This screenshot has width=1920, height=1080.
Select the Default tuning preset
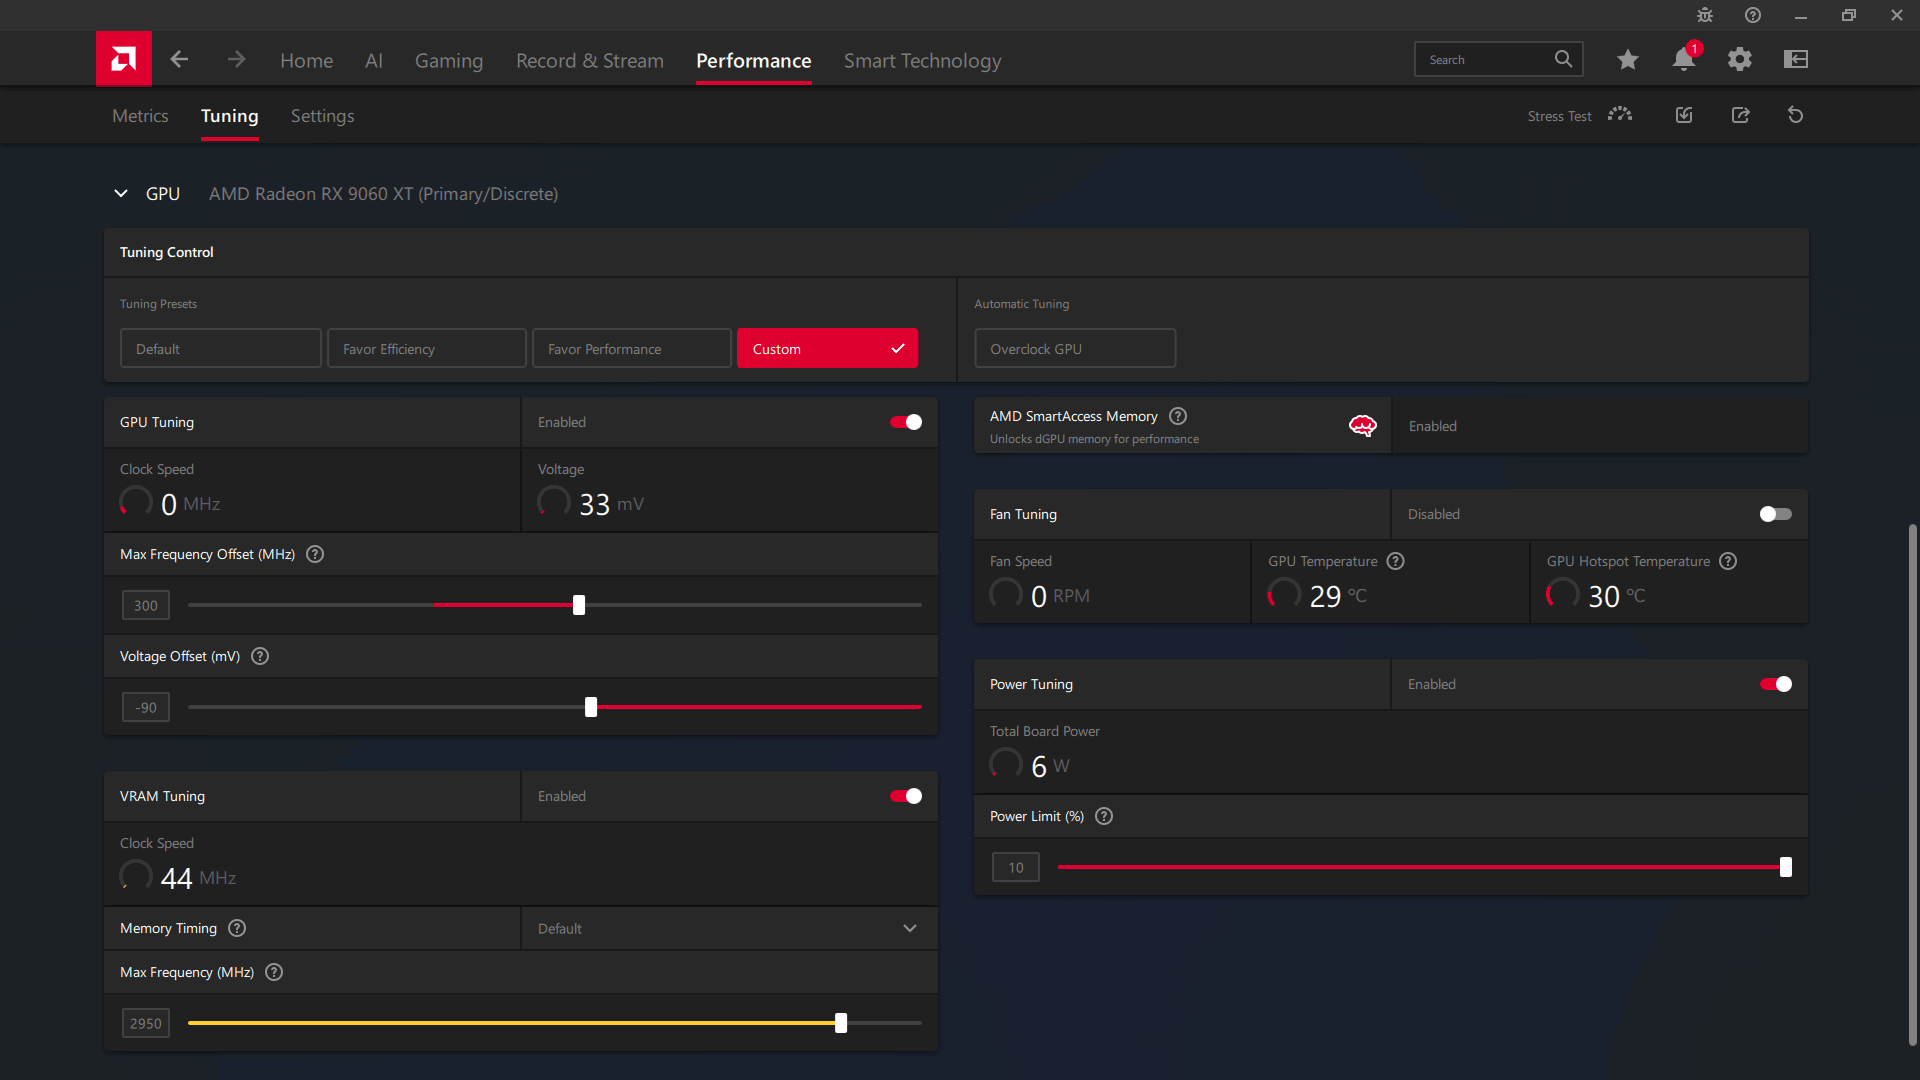221,348
